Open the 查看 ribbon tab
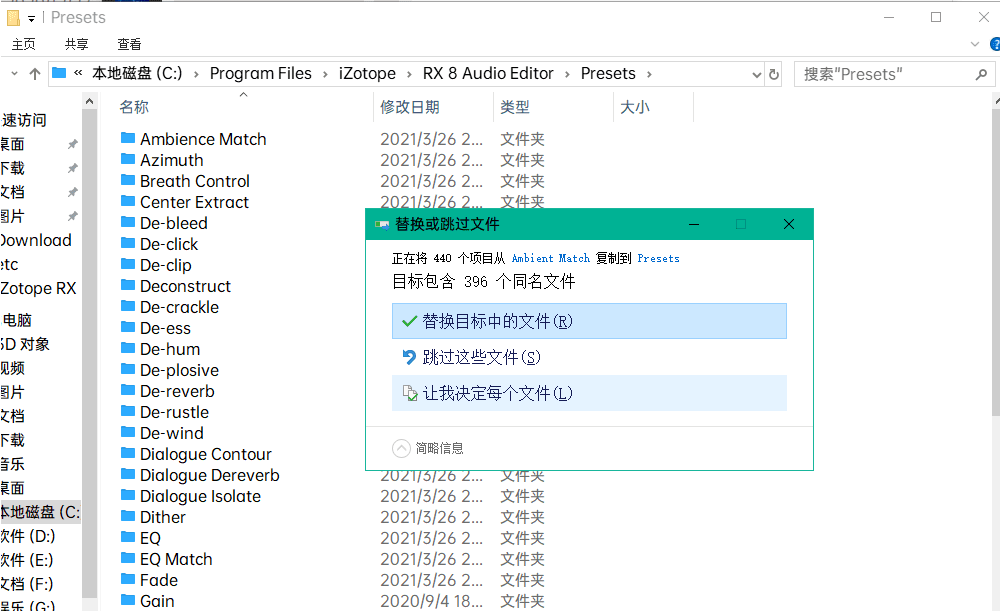This screenshot has width=1000, height=611. click(x=129, y=44)
